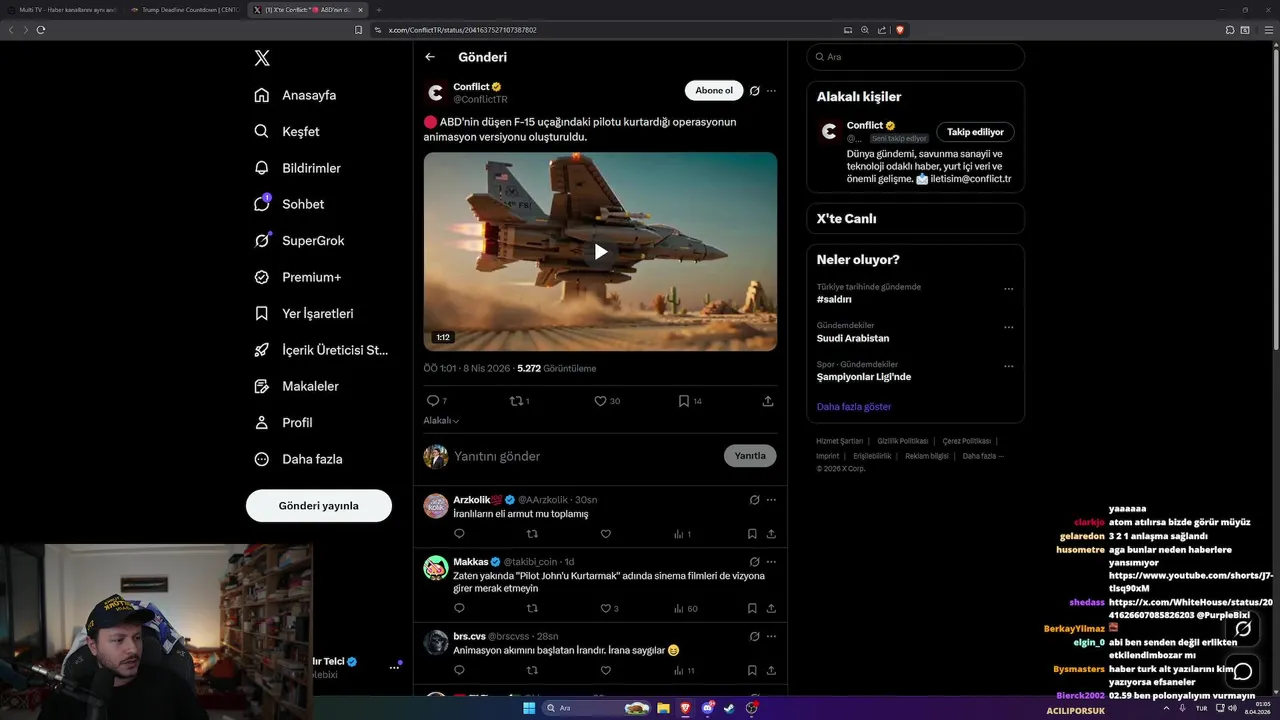Like Makkas's reply with 3 likes
The image size is (1280, 720).
pyautogui.click(x=609, y=608)
